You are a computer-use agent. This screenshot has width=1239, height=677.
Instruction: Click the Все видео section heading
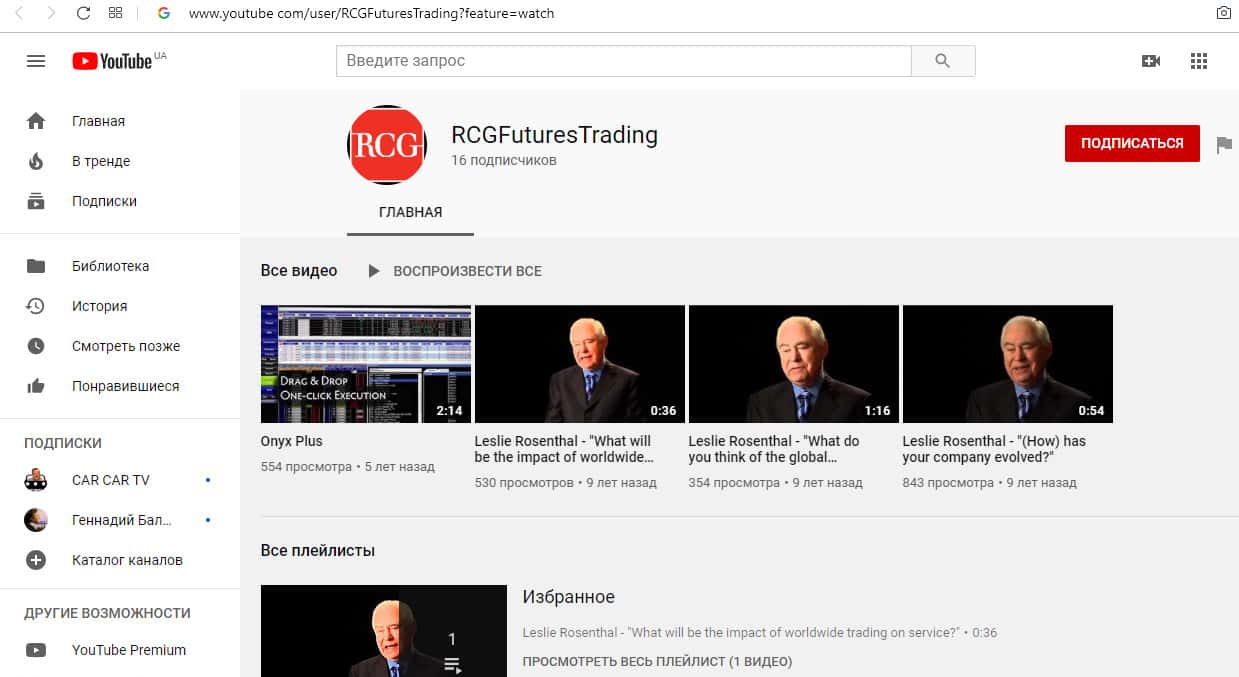[299, 271]
